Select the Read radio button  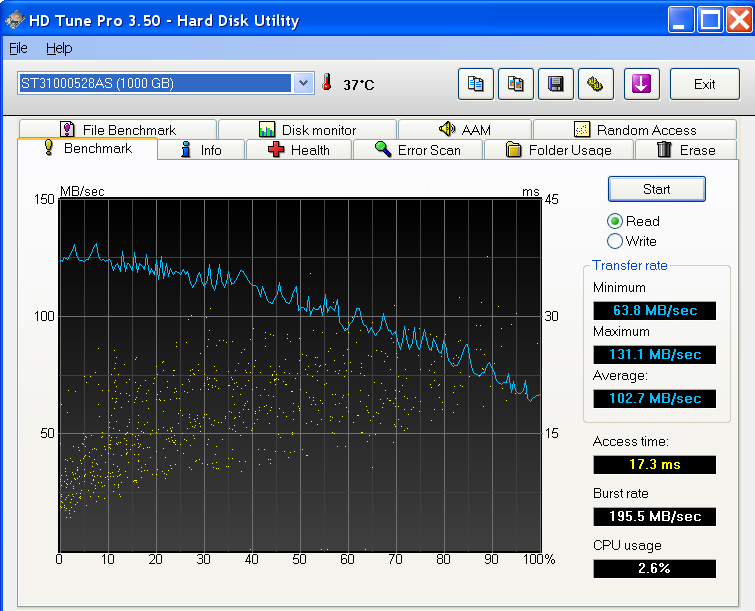615,221
